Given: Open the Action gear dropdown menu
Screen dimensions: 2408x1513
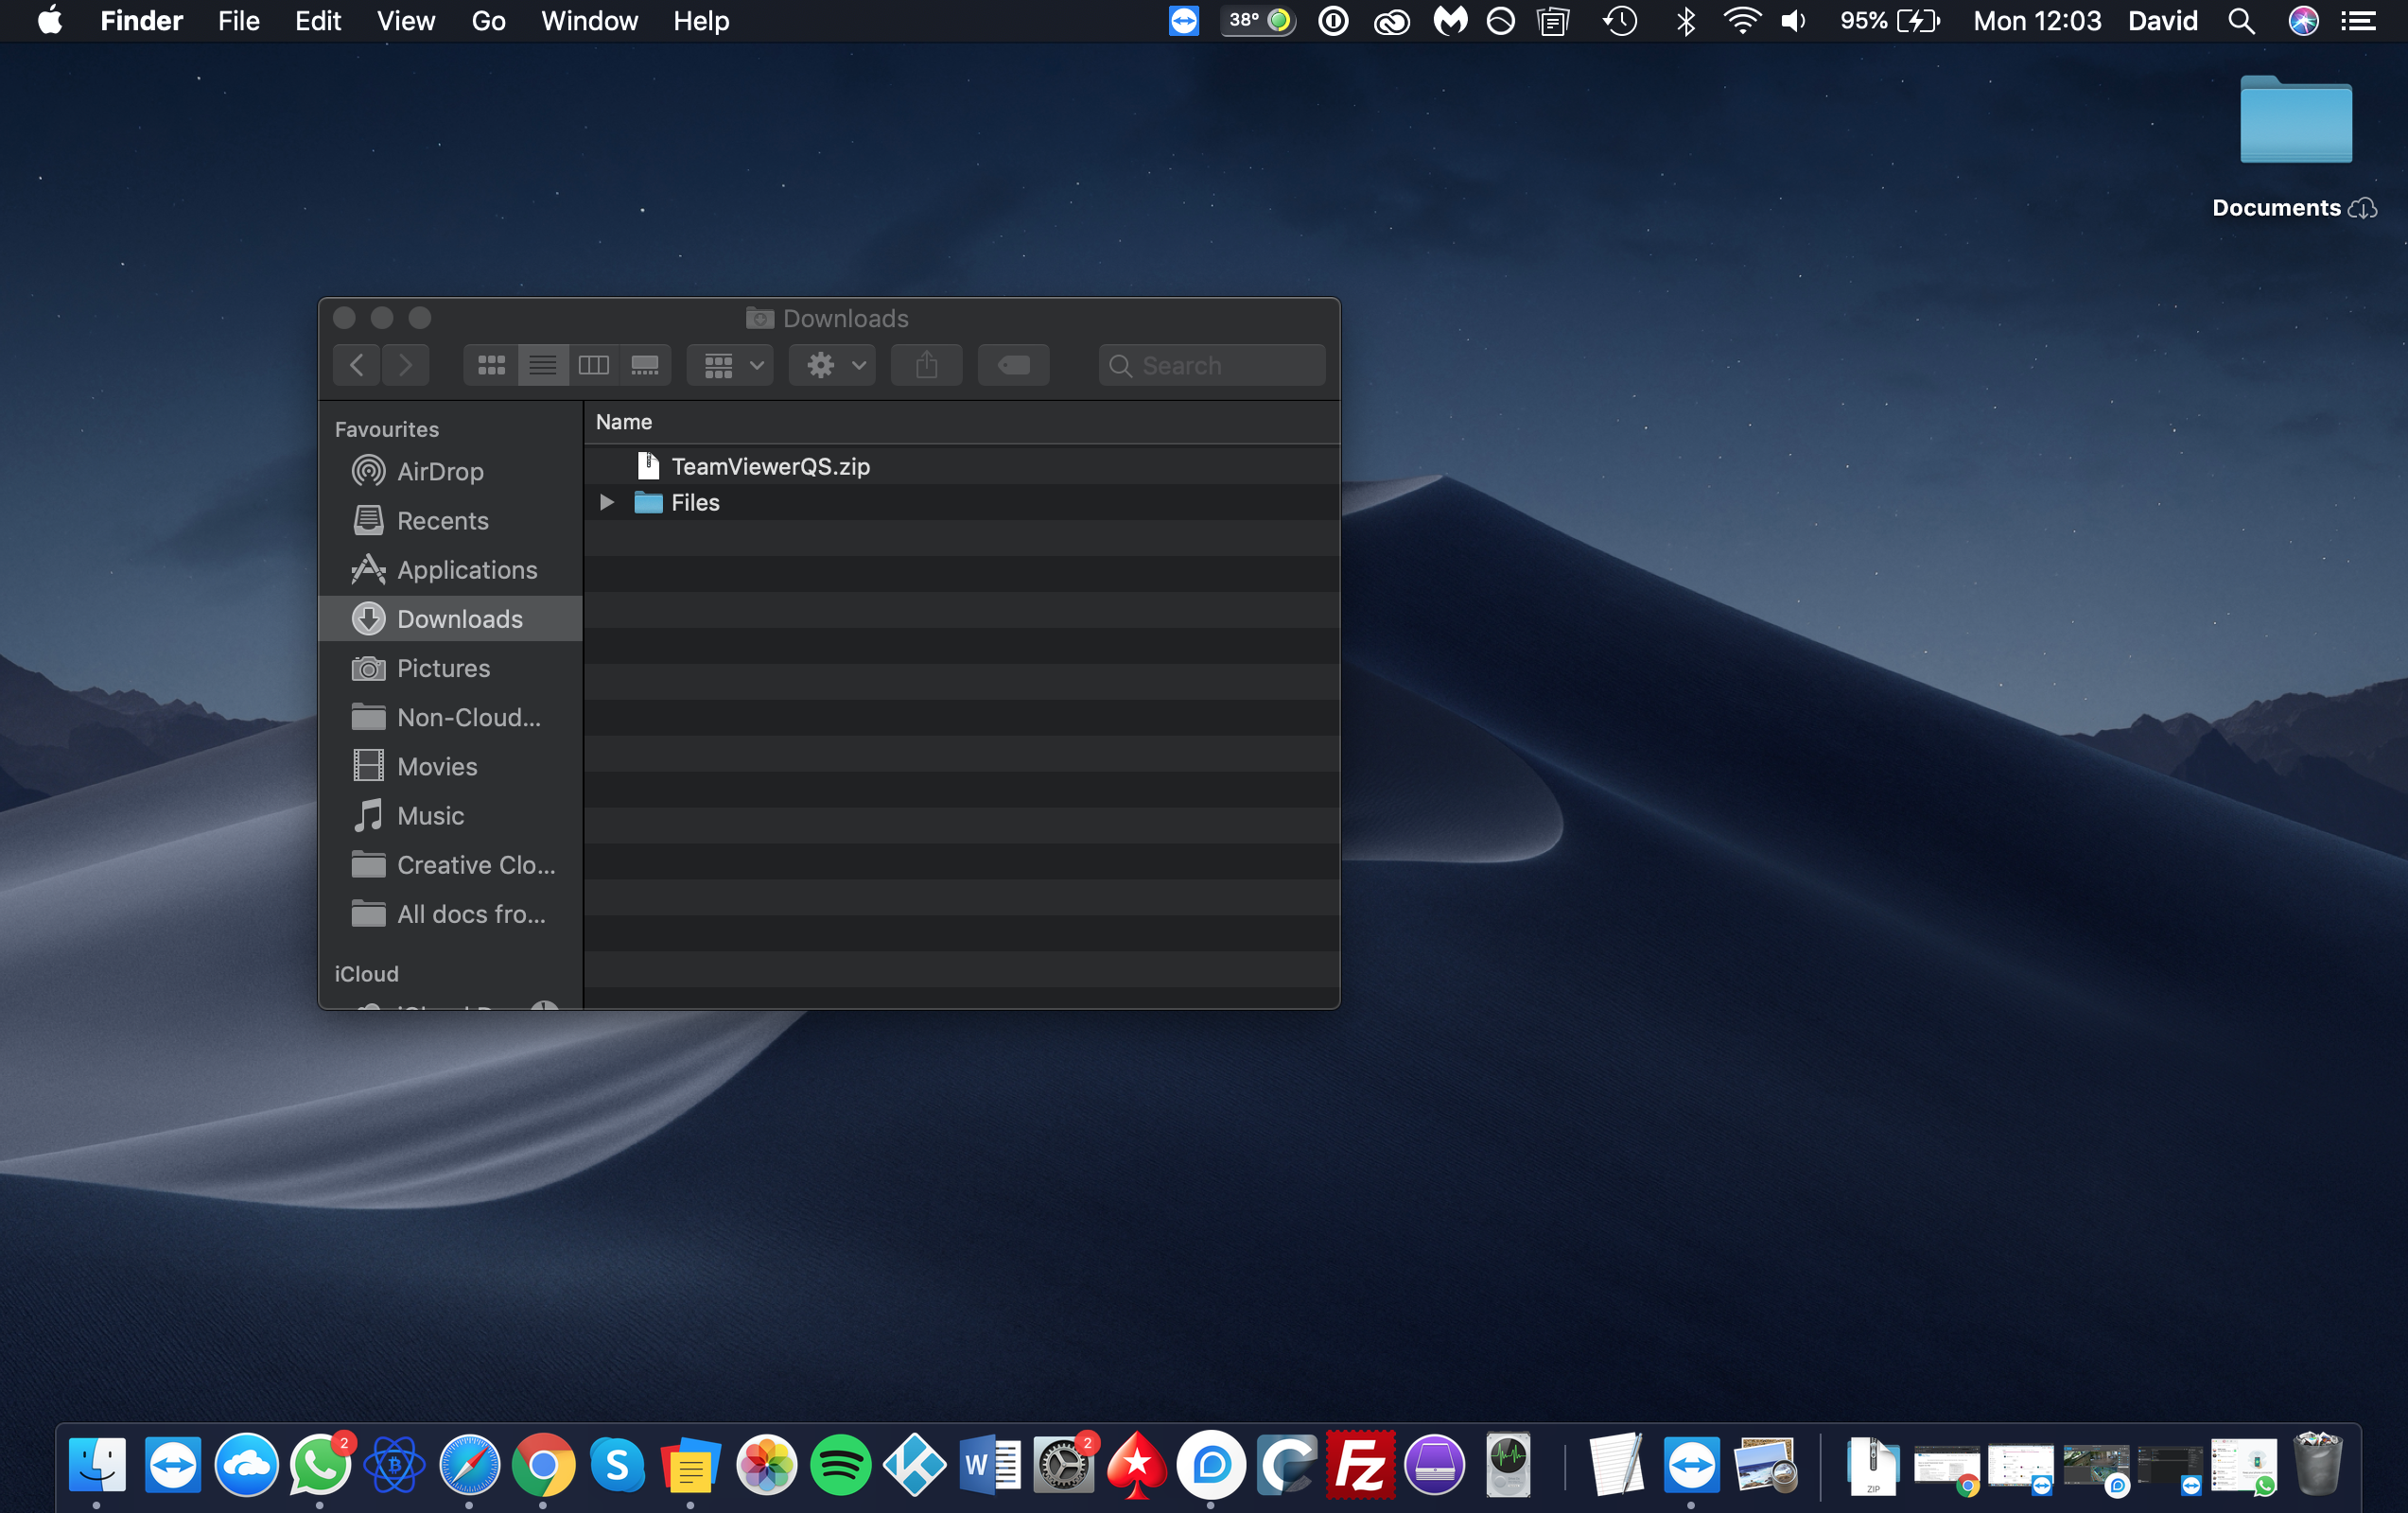Looking at the screenshot, I should pyautogui.click(x=833, y=365).
